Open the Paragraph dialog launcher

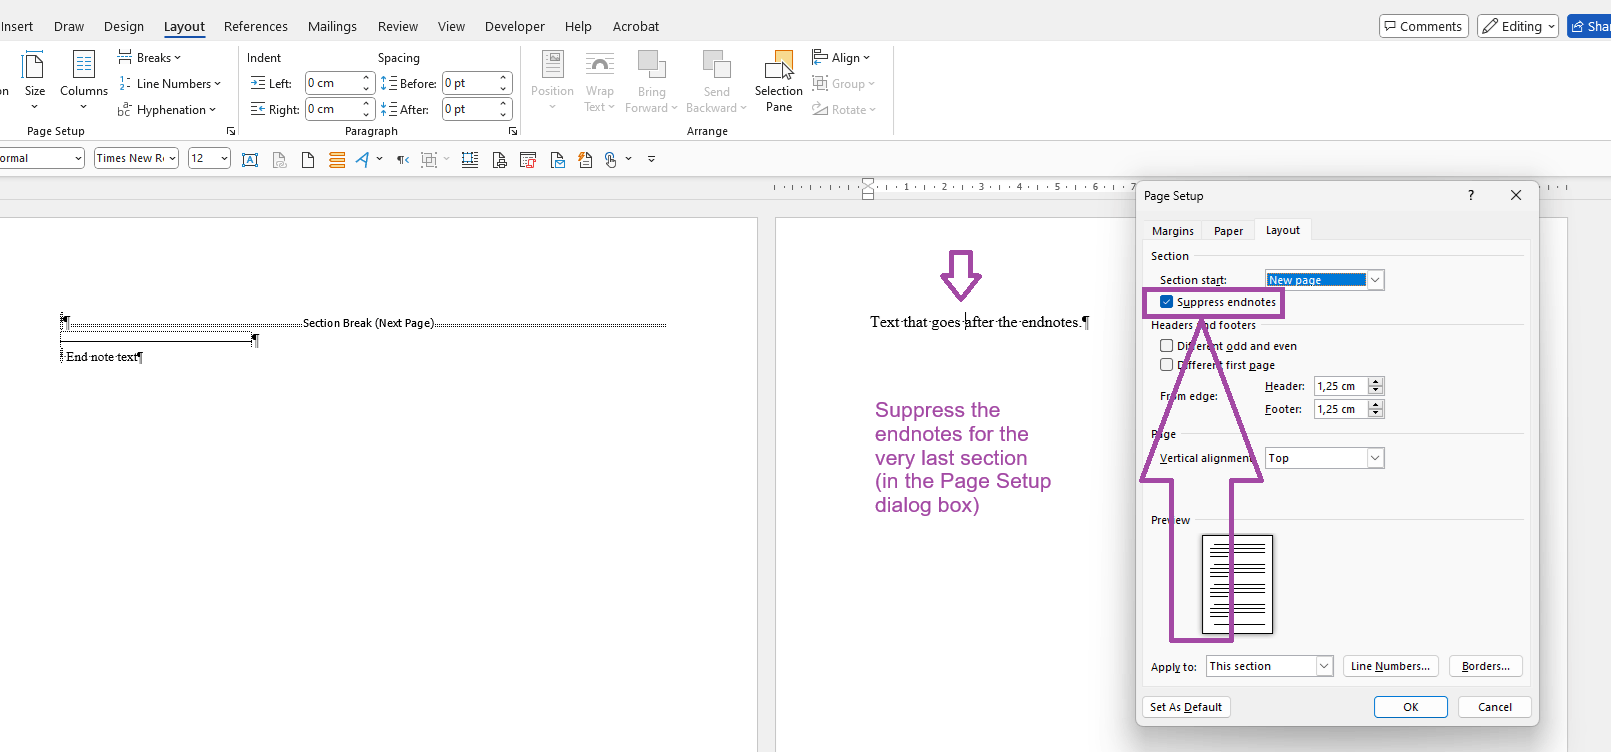[513, 131]
